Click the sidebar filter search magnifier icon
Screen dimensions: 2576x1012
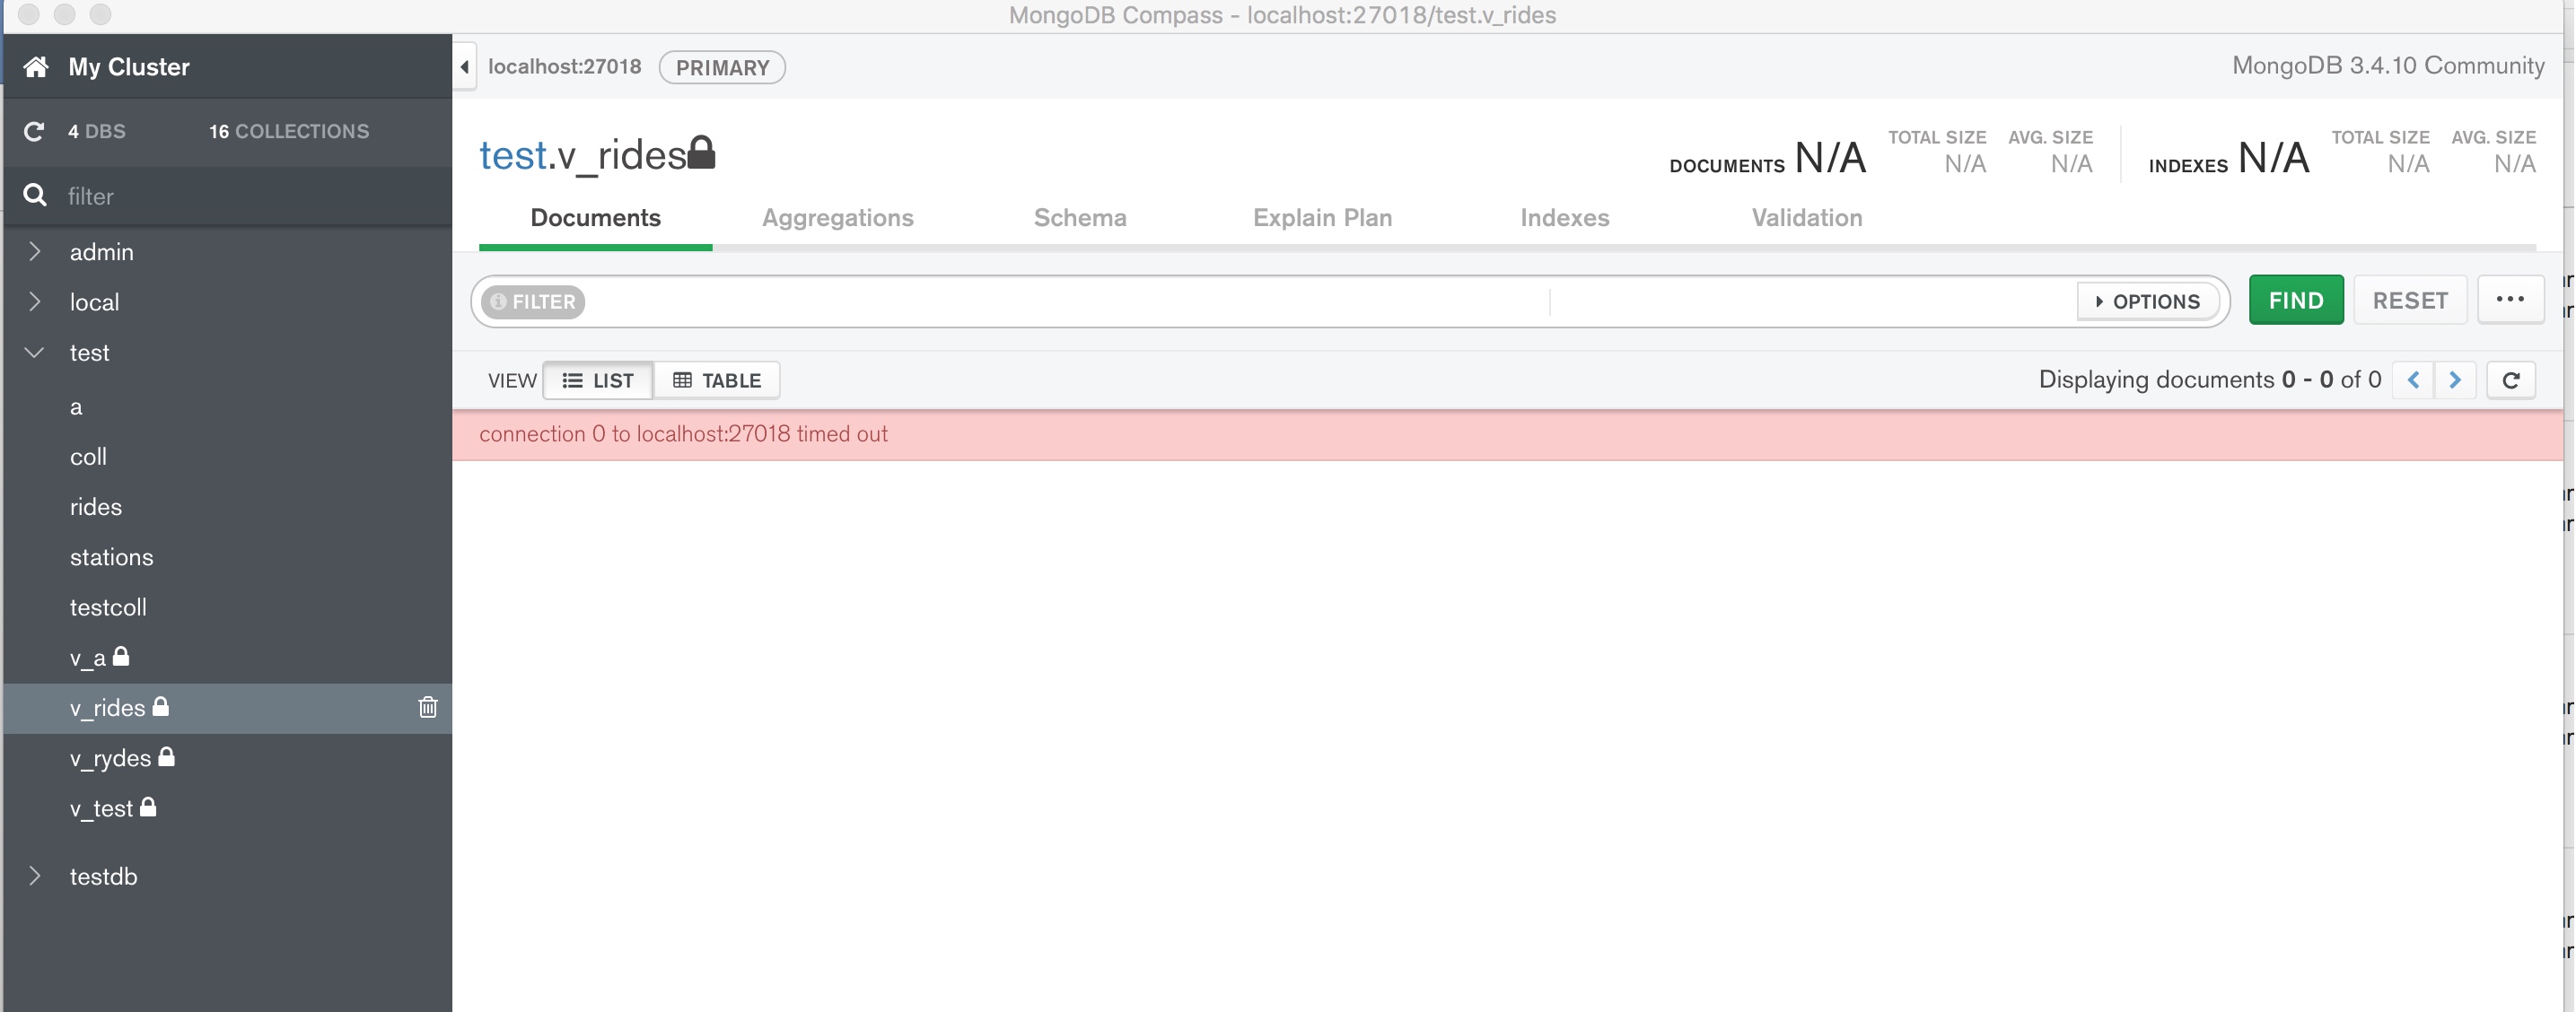click(x=35, y=195)
